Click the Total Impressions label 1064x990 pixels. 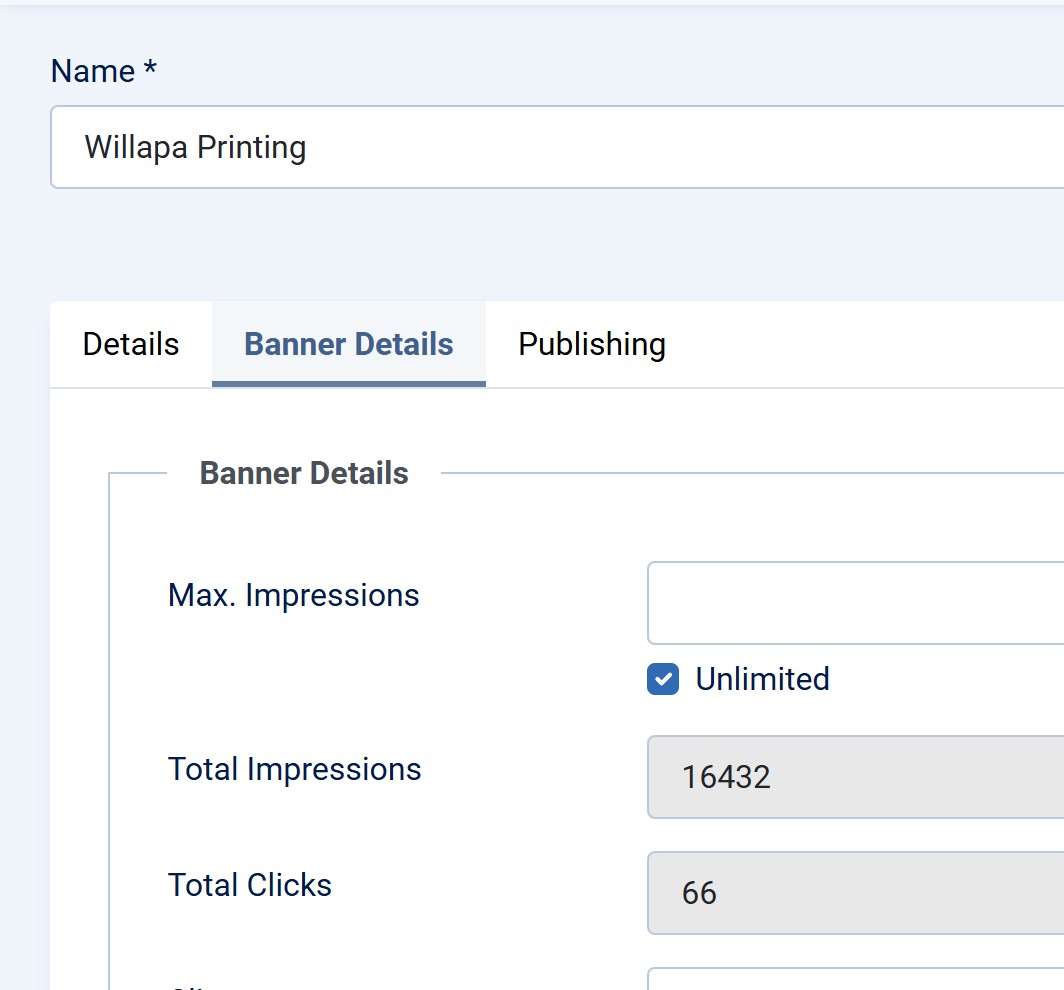click(294, 769)
